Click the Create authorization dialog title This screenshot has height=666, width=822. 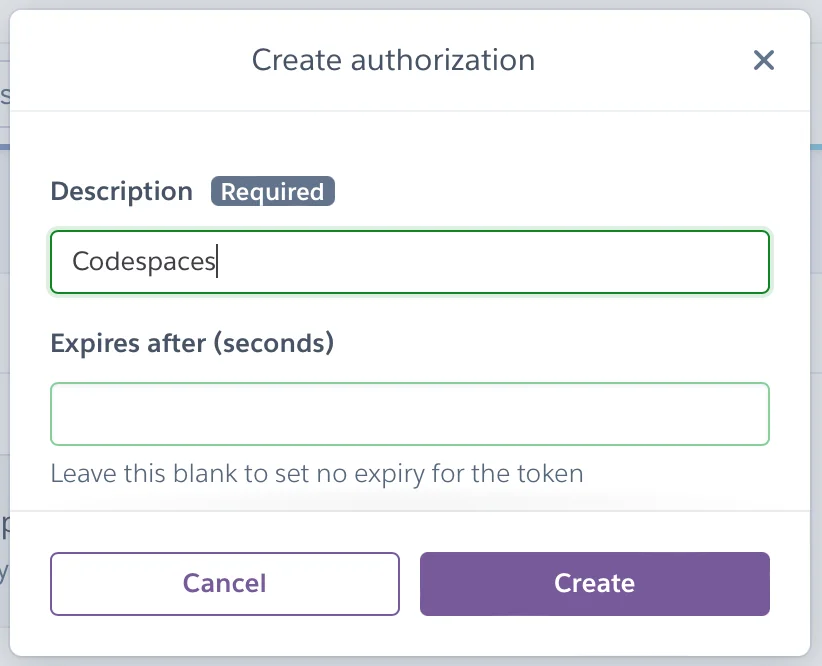coord(393,60)
